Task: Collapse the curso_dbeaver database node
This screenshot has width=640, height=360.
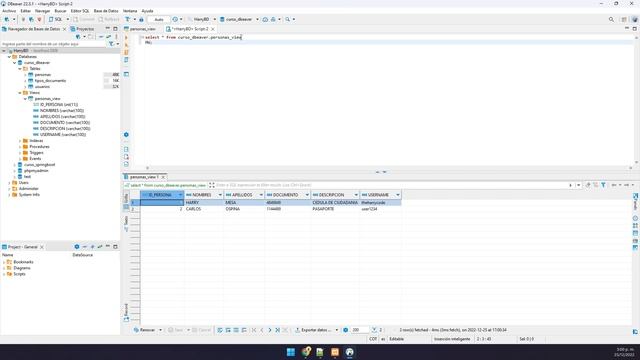Action: 15,63
